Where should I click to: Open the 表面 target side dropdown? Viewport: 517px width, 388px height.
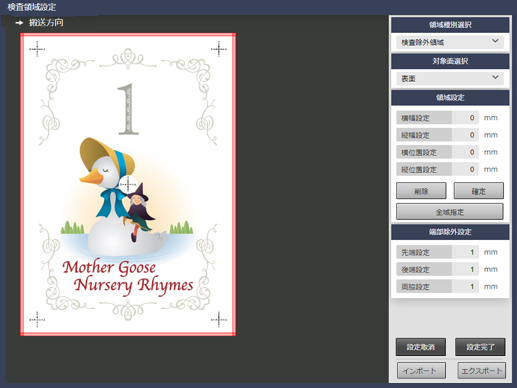tap(450, 78)
